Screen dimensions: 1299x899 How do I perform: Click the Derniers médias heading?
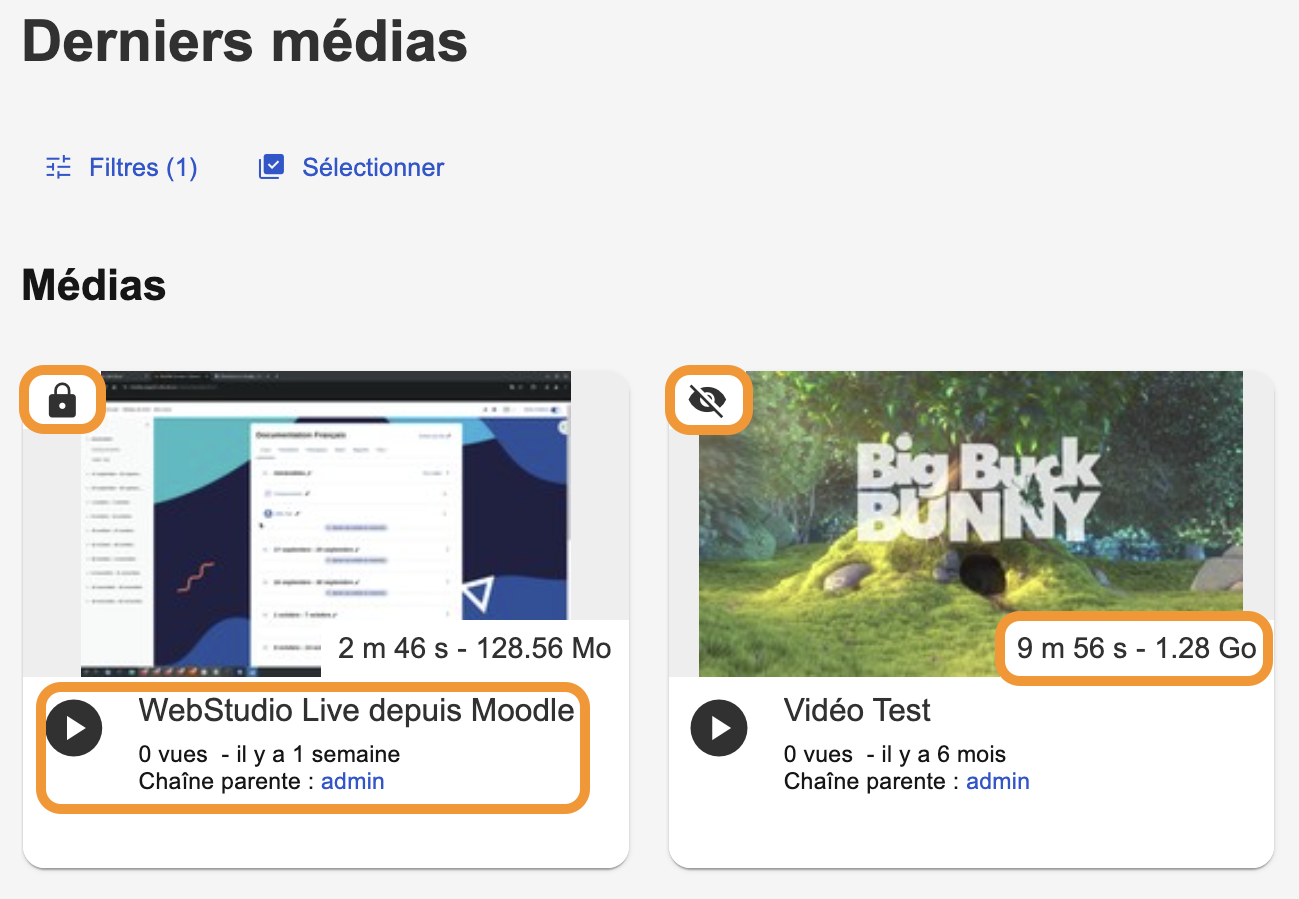[245, 42]
